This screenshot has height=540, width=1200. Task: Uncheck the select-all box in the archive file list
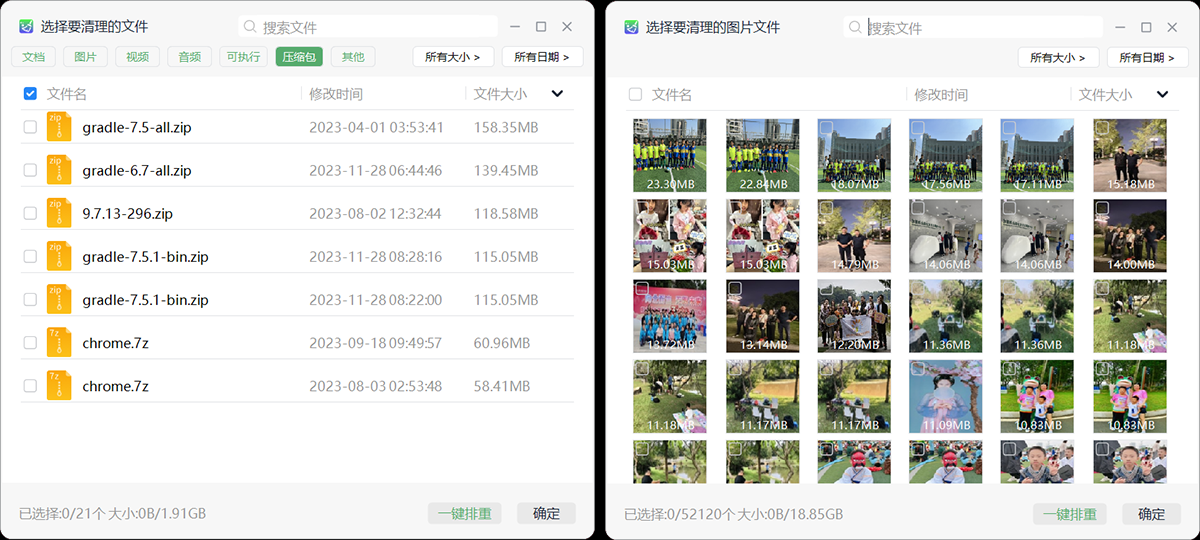coord(30,94)
